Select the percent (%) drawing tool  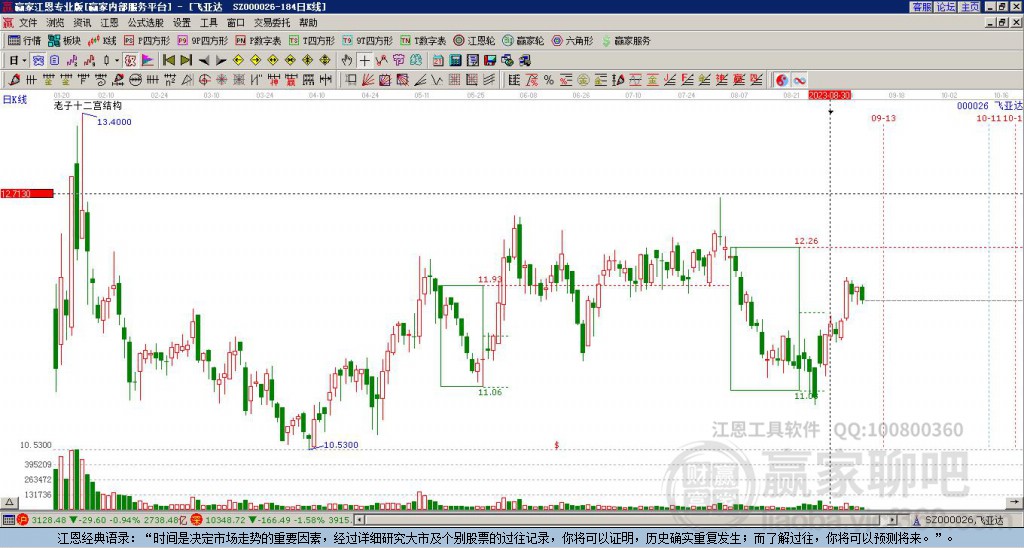[x=549, y=80]
